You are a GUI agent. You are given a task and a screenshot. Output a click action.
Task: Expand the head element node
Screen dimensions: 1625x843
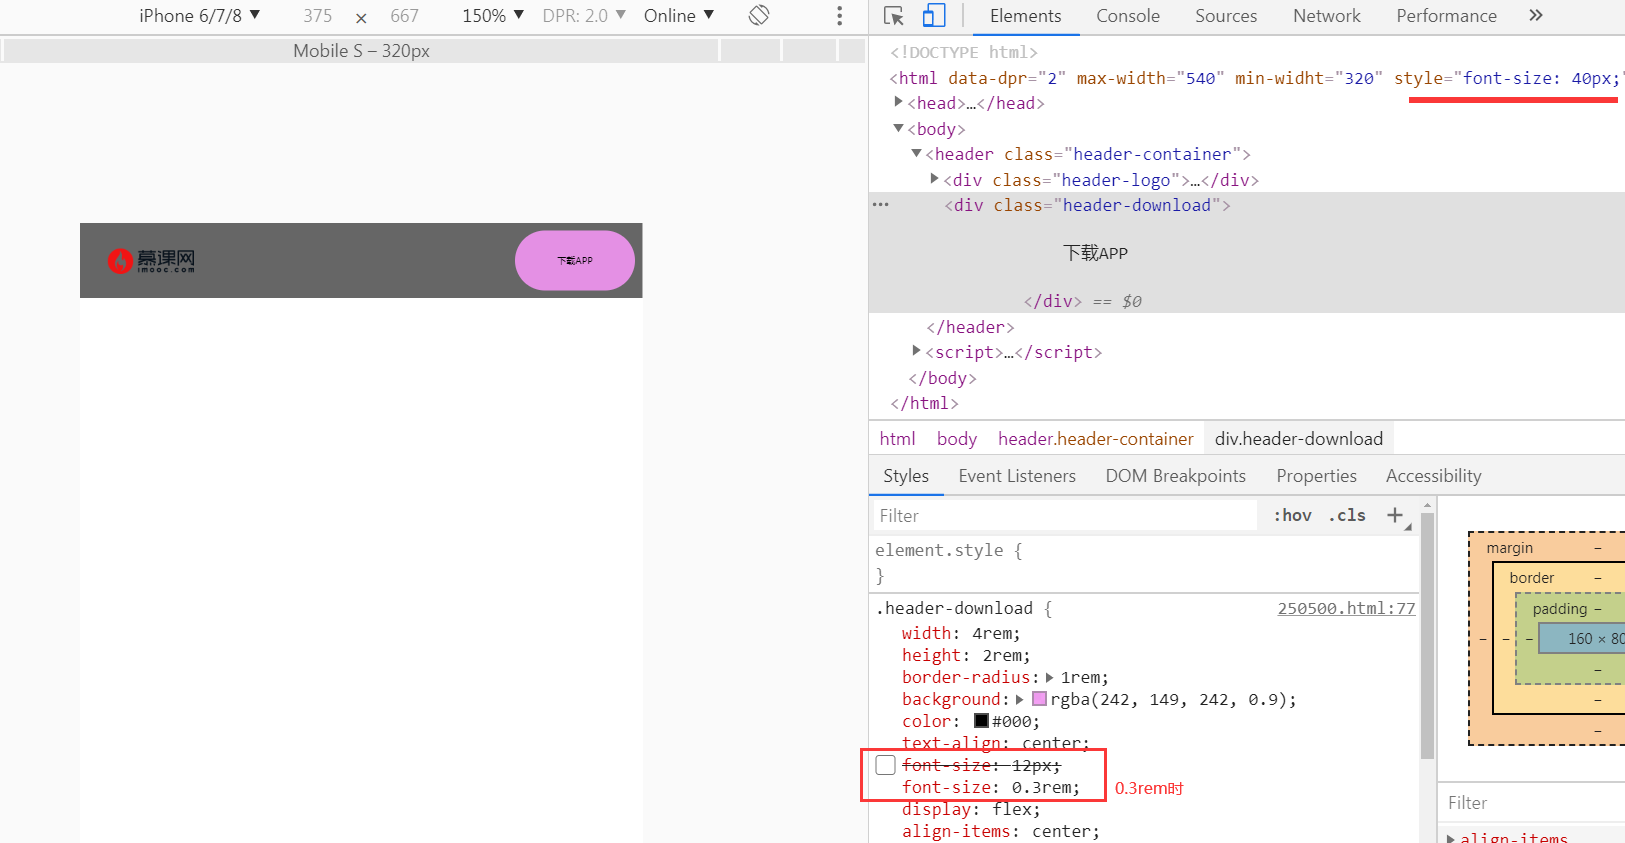point(898,102)
